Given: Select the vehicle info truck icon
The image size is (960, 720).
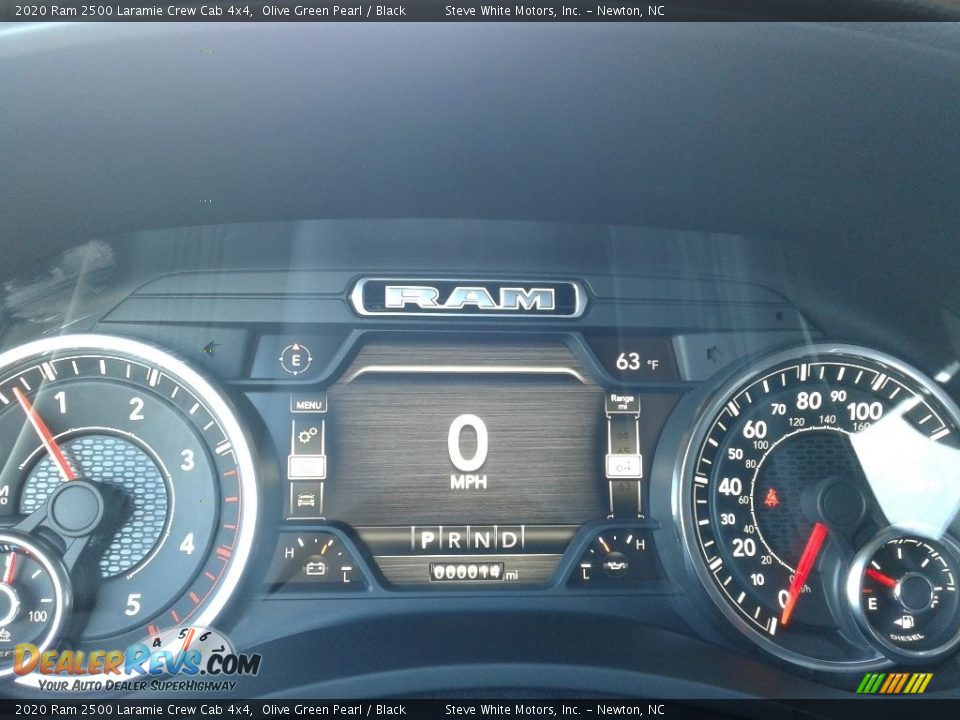Looking at the screenshot, I should coord(307,499).
